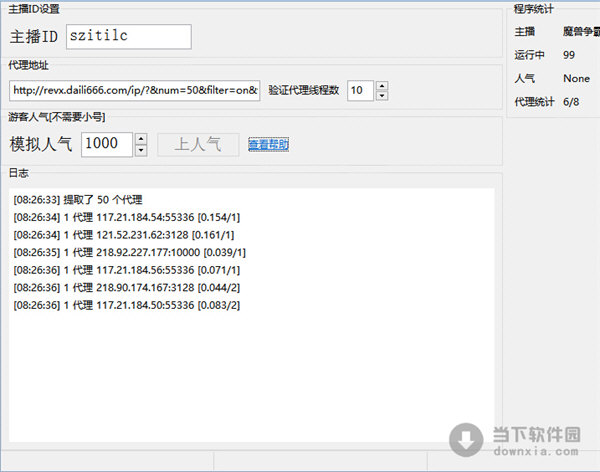Screen dimensions: 600x472
Task: Select log entry 117.21.184.50:55336
Action: click(x=127, y=305)
